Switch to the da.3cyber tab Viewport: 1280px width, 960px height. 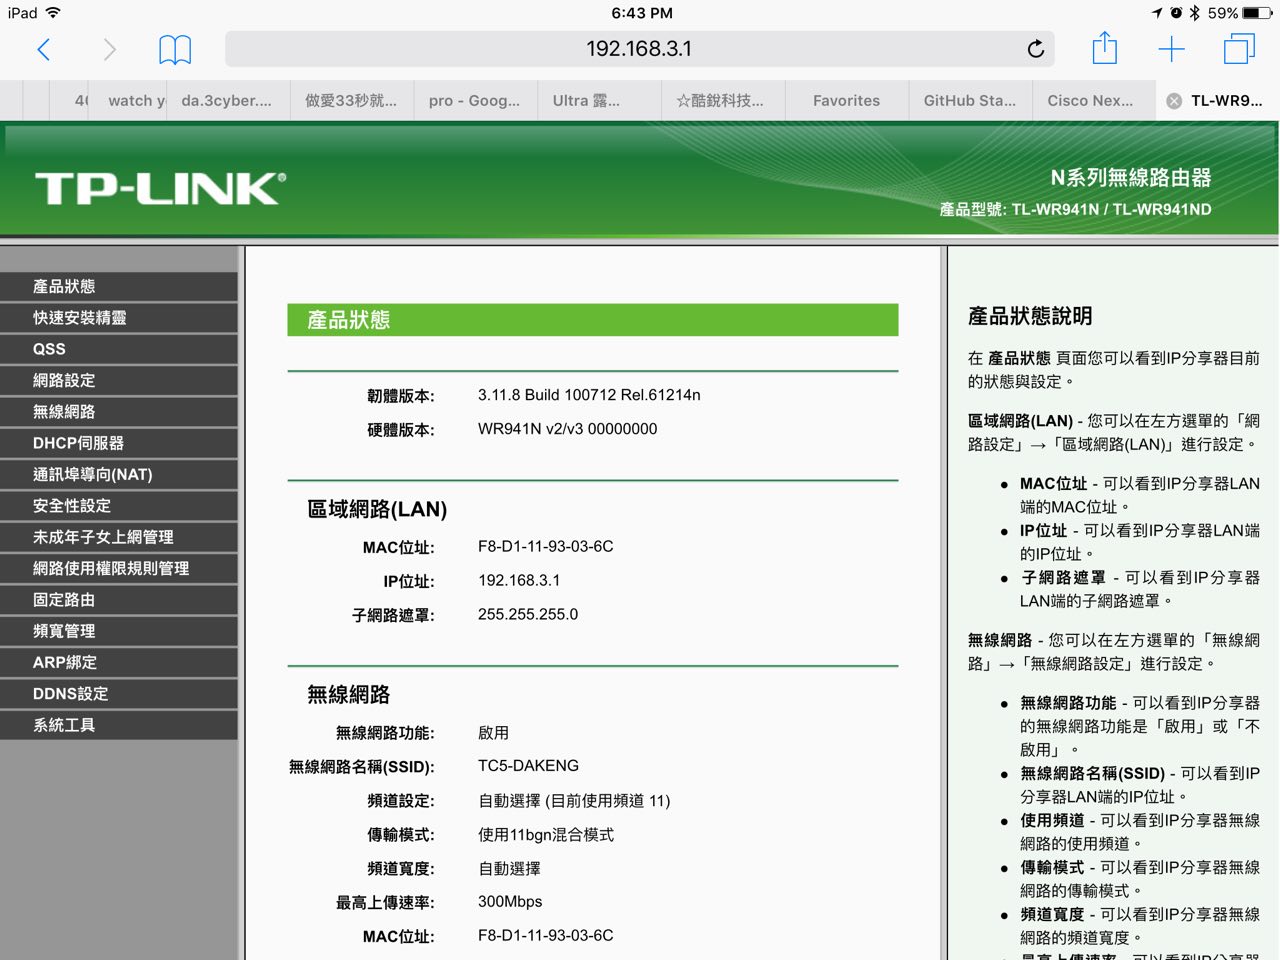click(227, 101)
